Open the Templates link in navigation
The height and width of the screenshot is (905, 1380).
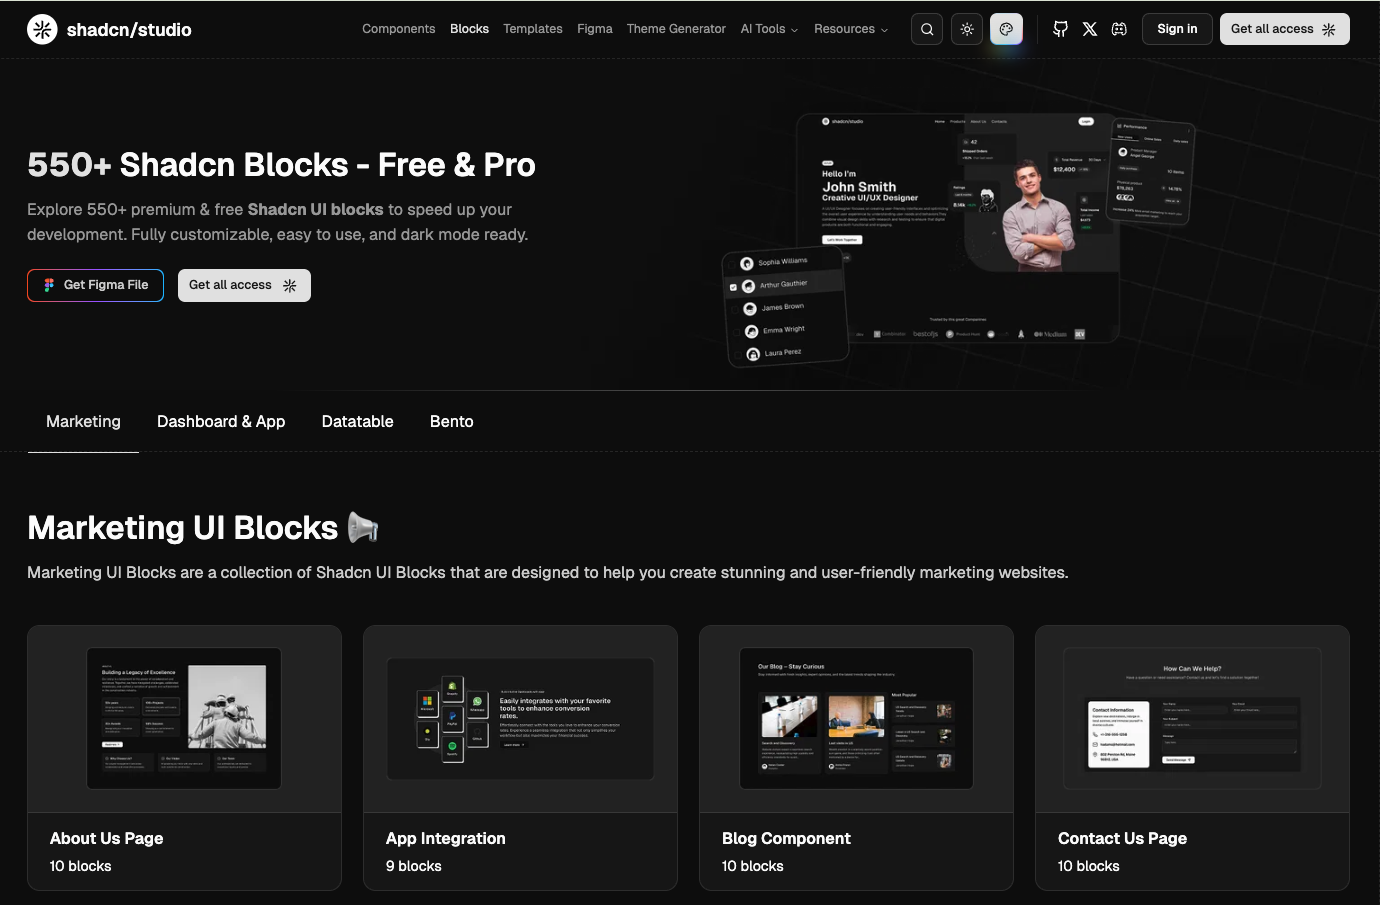(x=532, y=29)
